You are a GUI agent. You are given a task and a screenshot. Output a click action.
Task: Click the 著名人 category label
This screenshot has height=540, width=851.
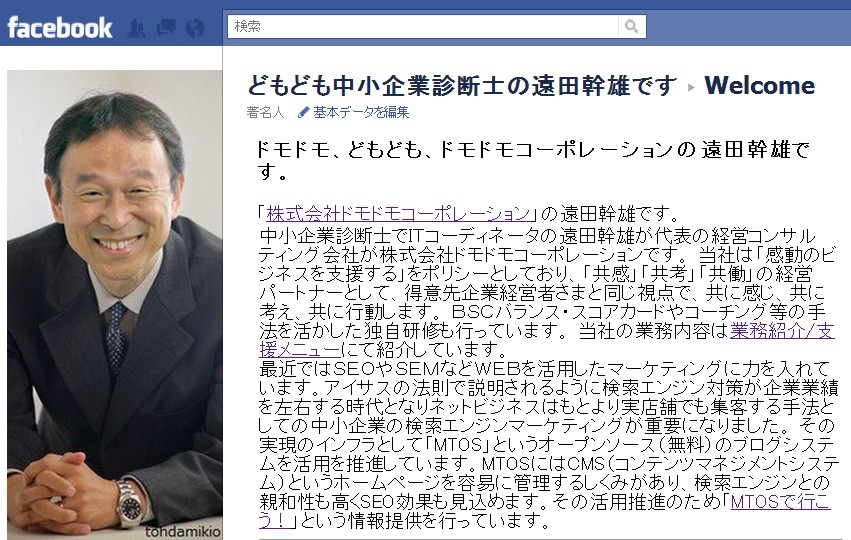(265, 112)
